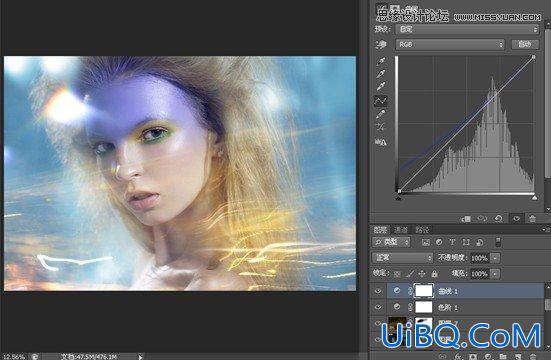551x360 pixels.
Task: Select the edit points curve tool
Action: pos(381,101)
